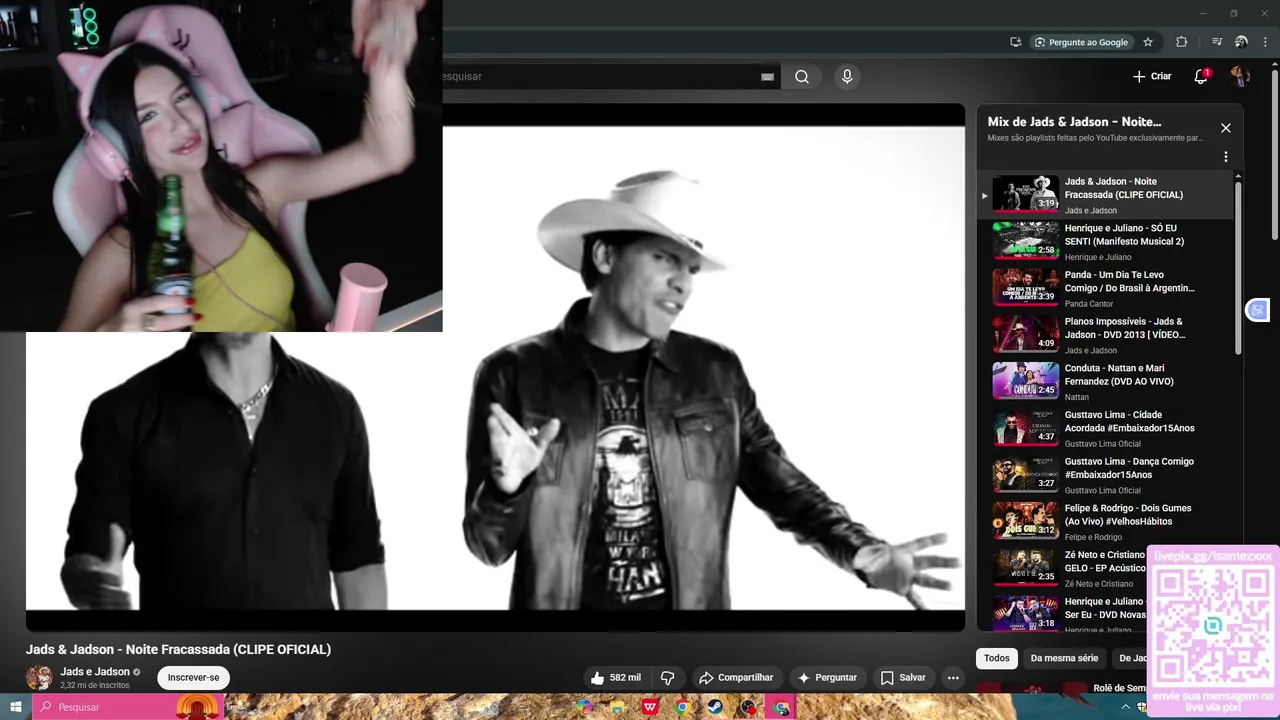Open Google Chrome from the taskbar
This screenshot has height=720, width=1280.
pos(683,707)
